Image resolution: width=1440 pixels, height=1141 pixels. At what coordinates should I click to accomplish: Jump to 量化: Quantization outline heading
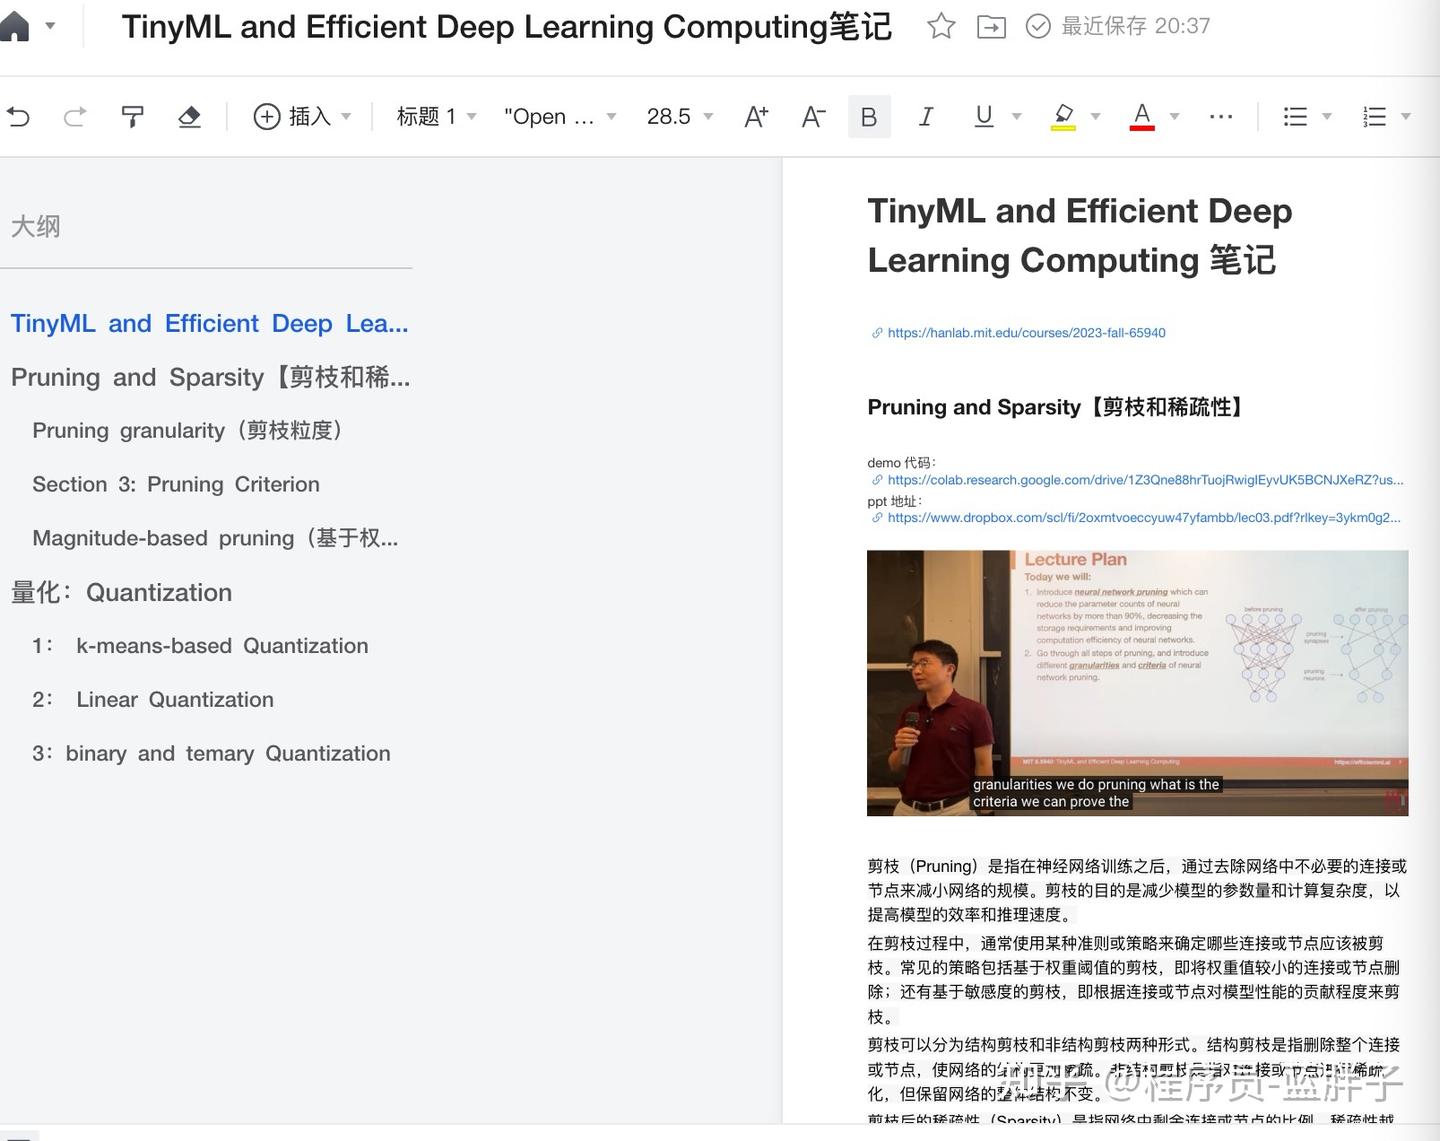point(121,593)
